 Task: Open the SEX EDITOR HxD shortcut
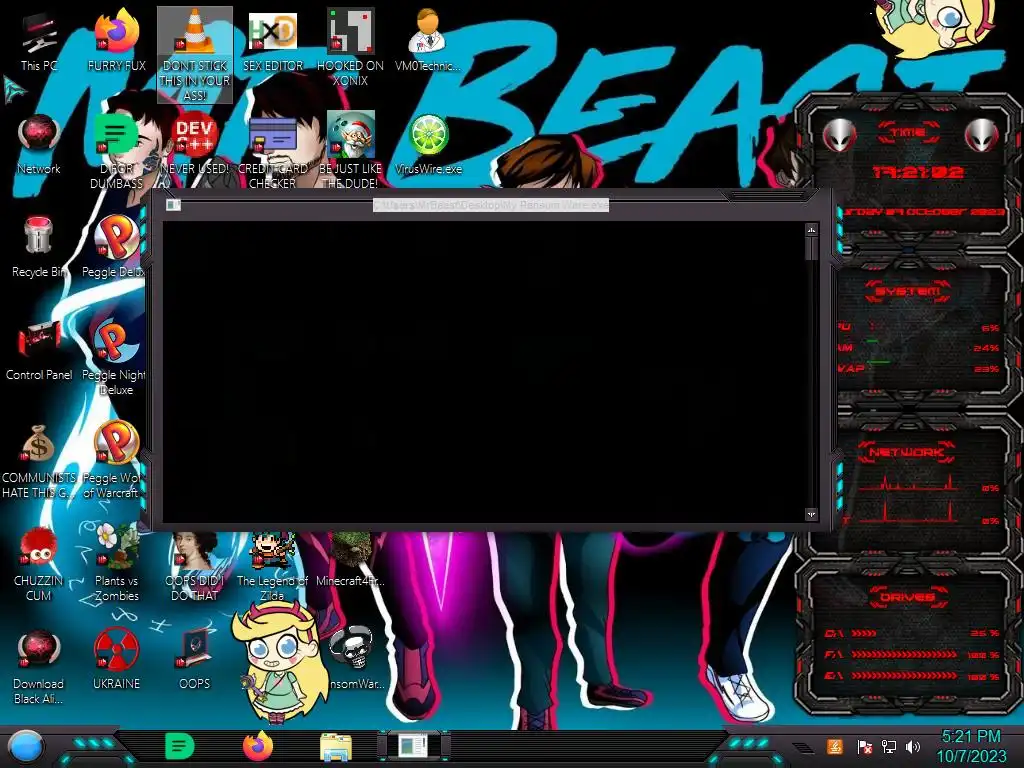pos(272,40)
